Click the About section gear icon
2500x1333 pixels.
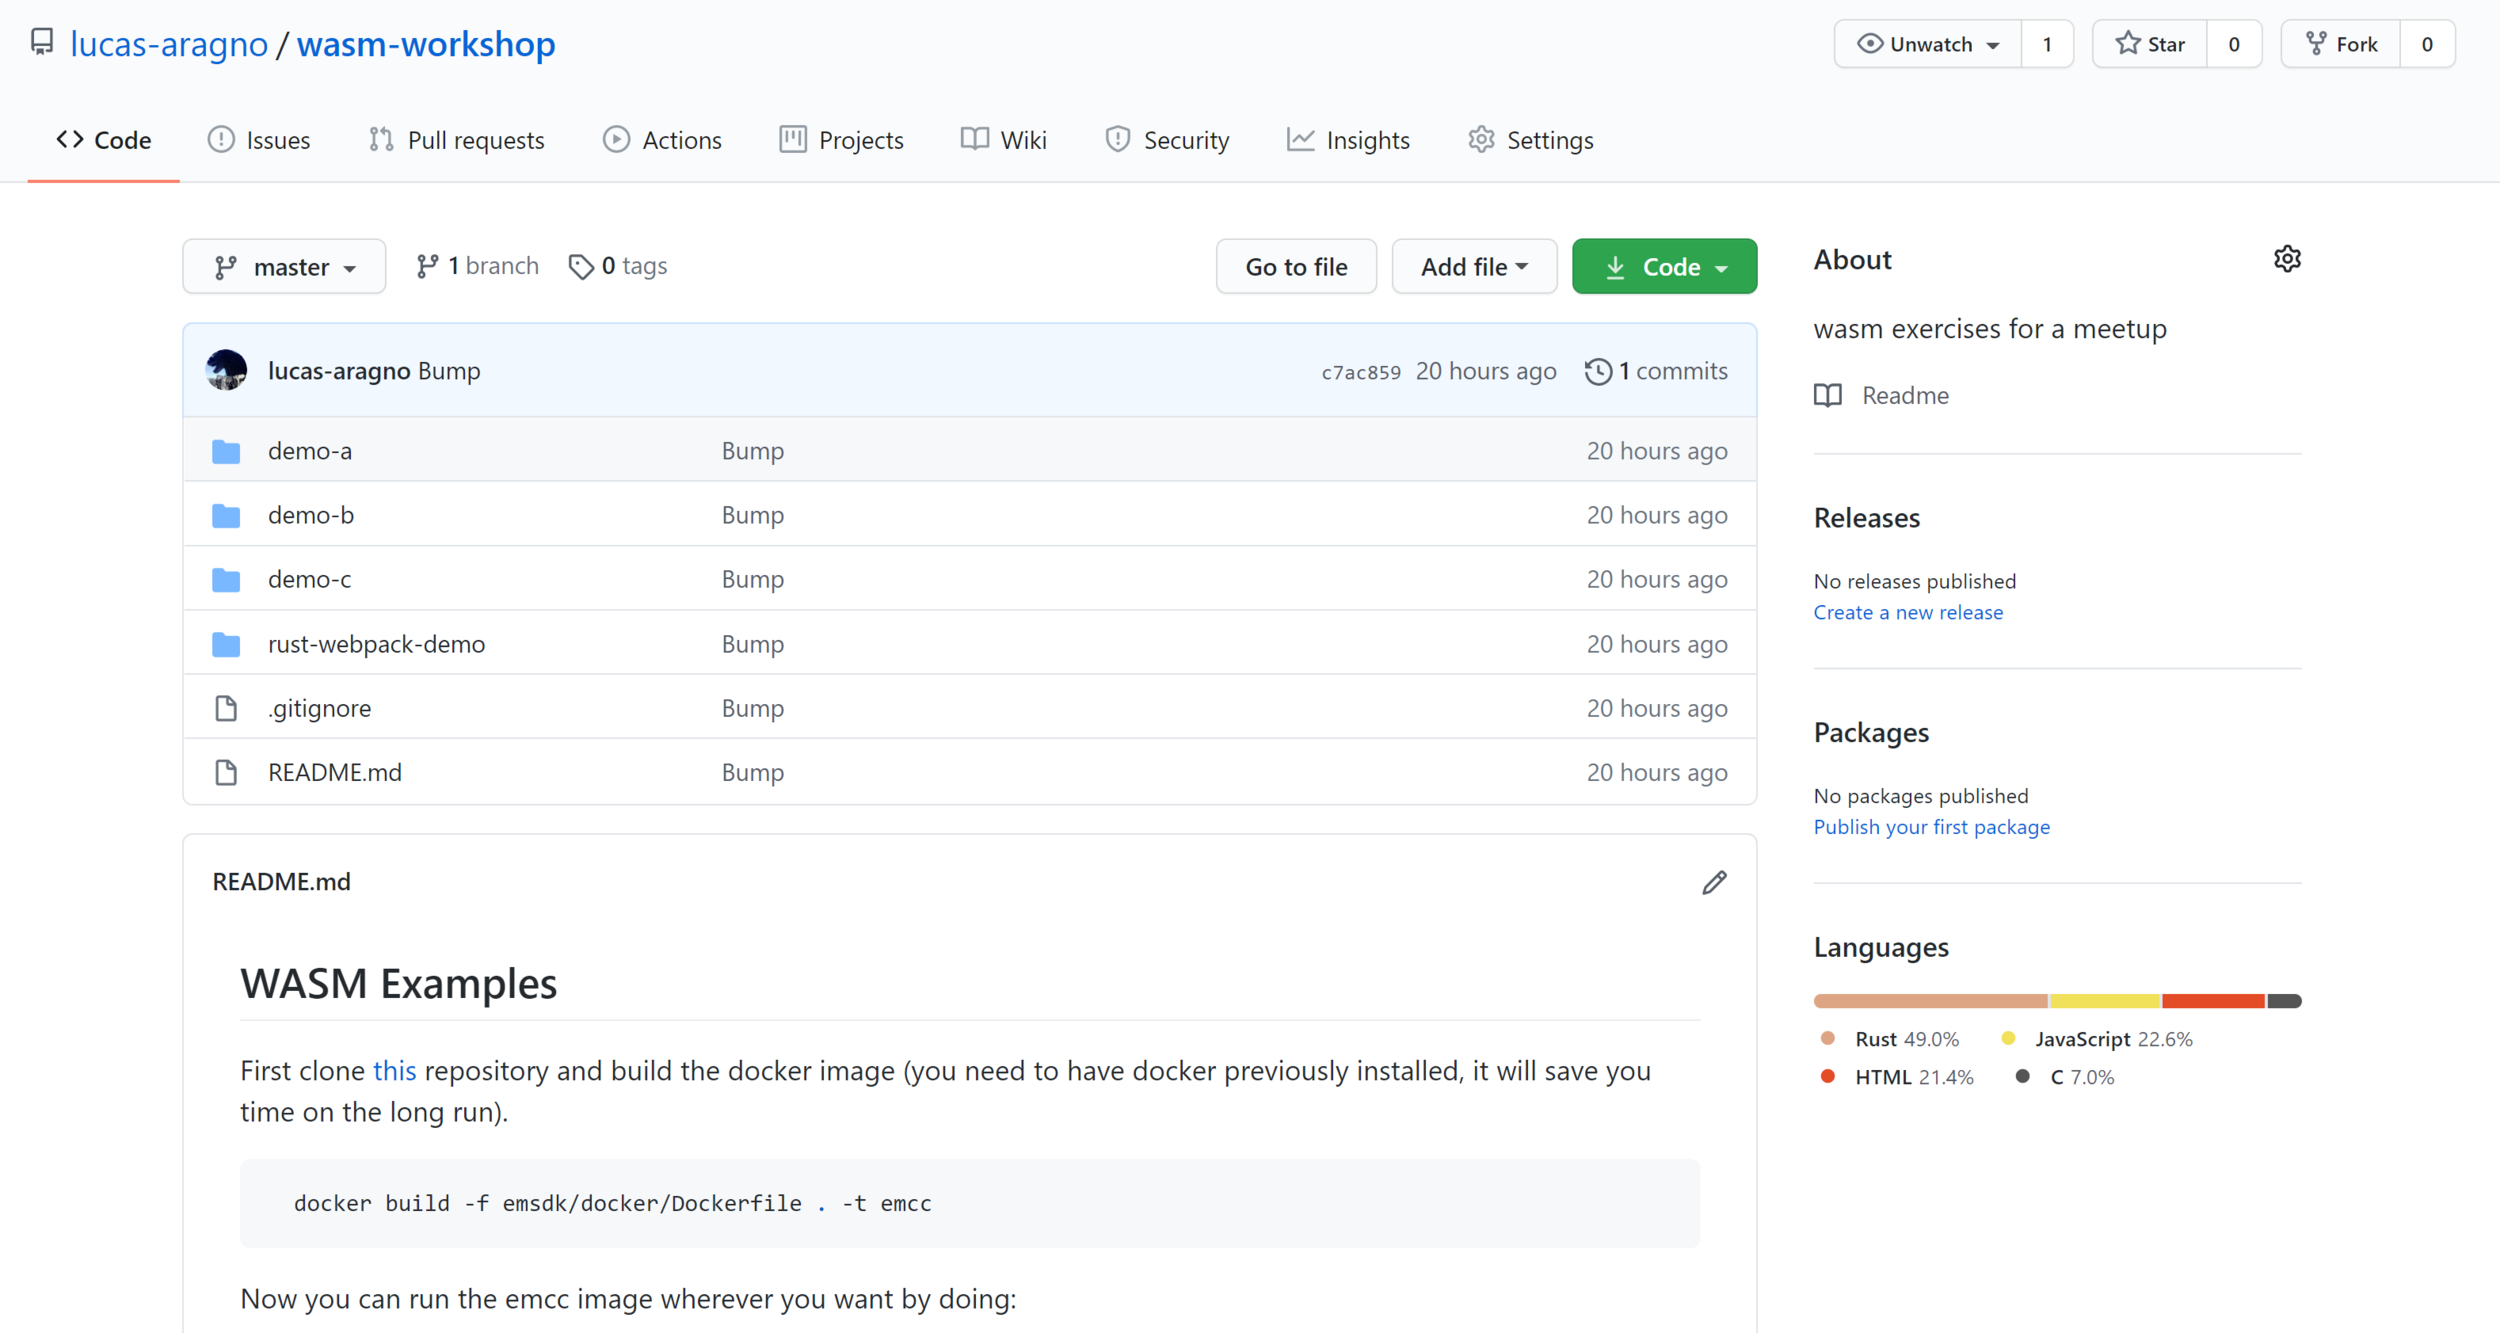point(2286,259)
